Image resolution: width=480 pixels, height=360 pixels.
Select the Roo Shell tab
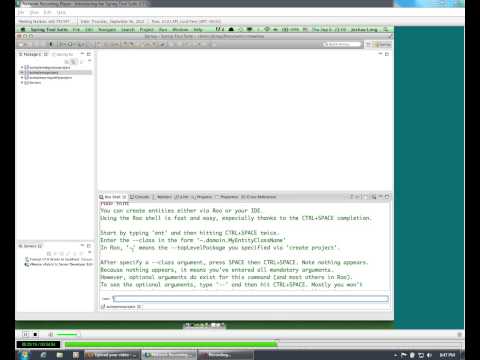click(112, 197)
